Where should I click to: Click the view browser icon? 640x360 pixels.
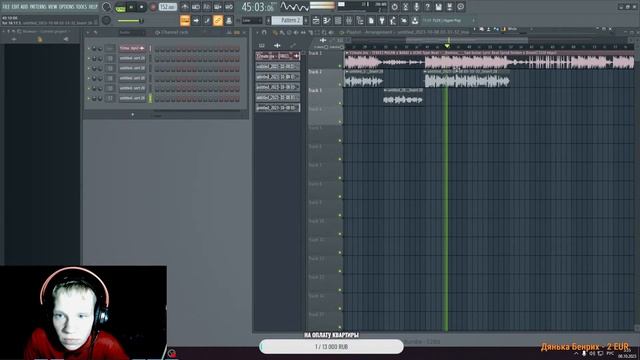click(x=360, y=20)
